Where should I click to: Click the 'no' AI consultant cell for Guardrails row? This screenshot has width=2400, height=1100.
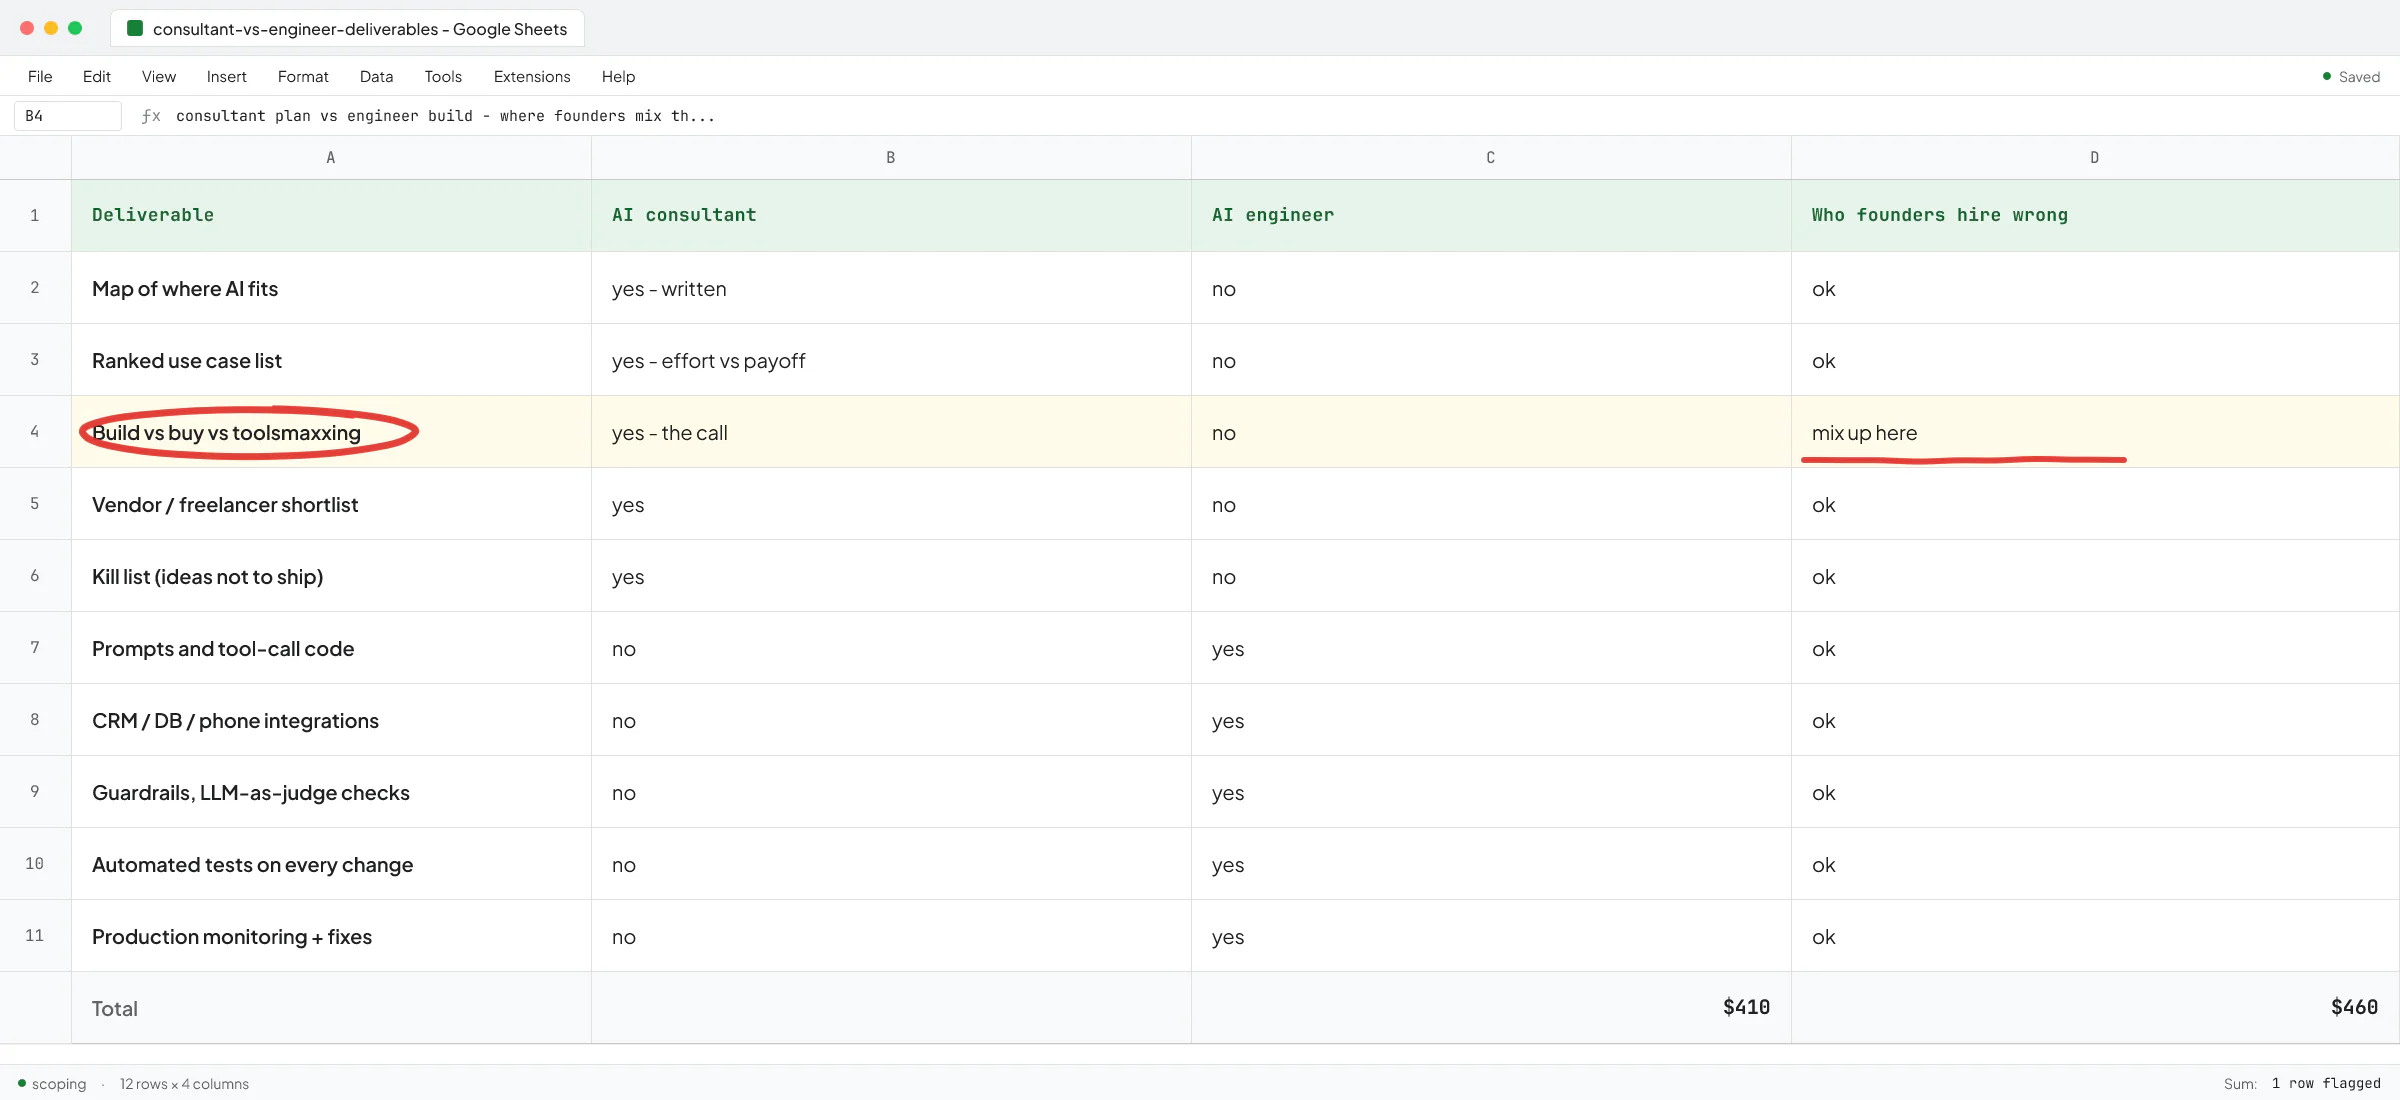(891, 792)
